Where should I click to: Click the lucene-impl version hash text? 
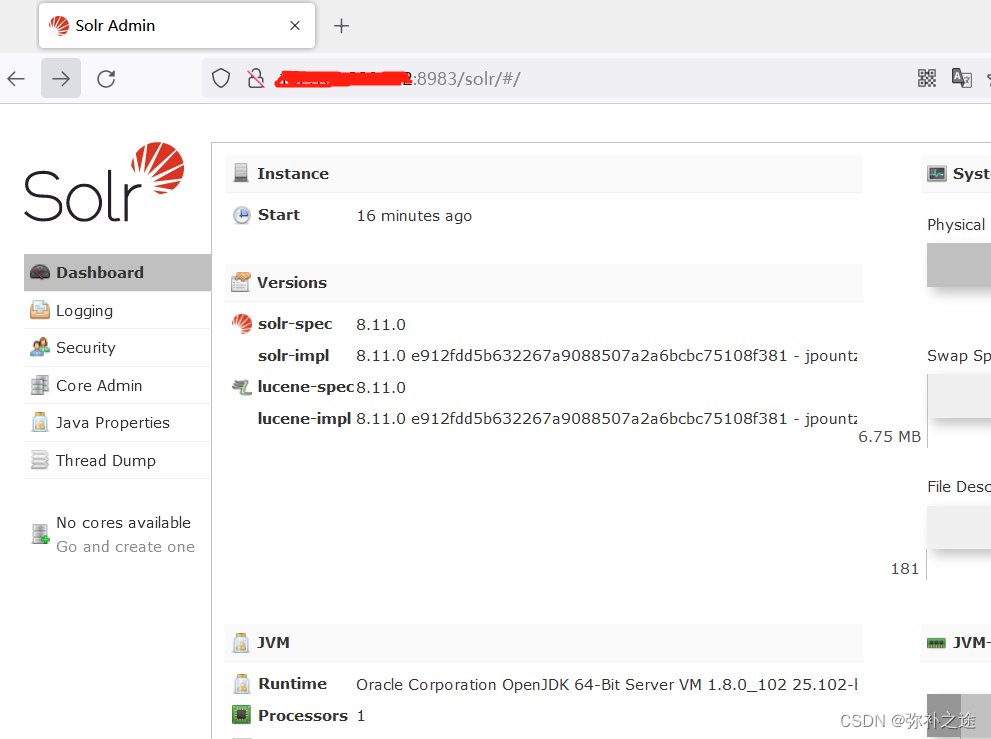607,418
